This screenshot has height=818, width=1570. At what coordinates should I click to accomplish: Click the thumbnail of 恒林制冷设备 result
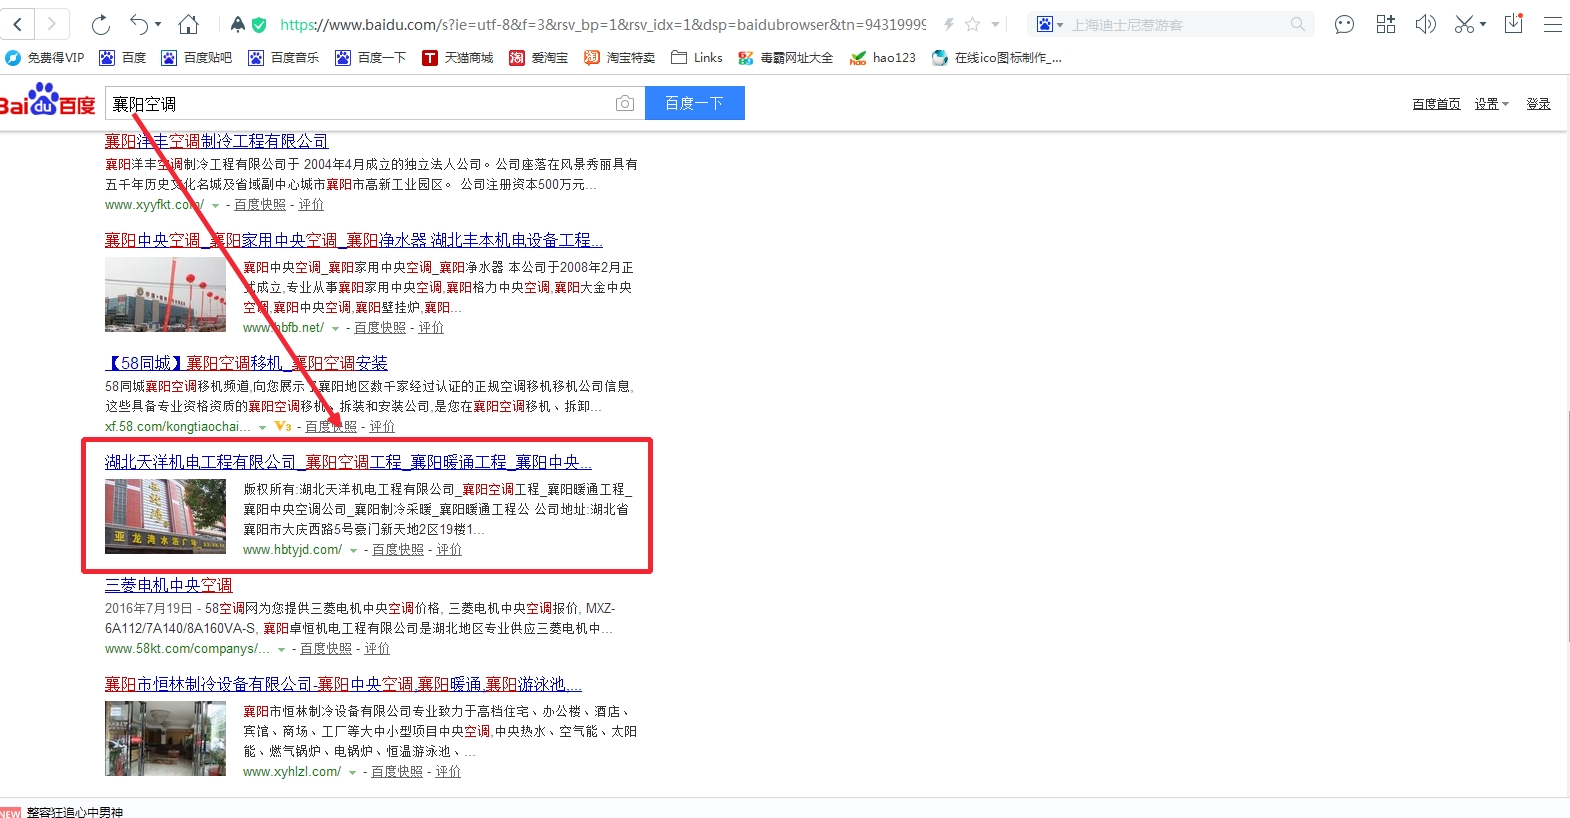pyautogui.click(x=165, y=738)
